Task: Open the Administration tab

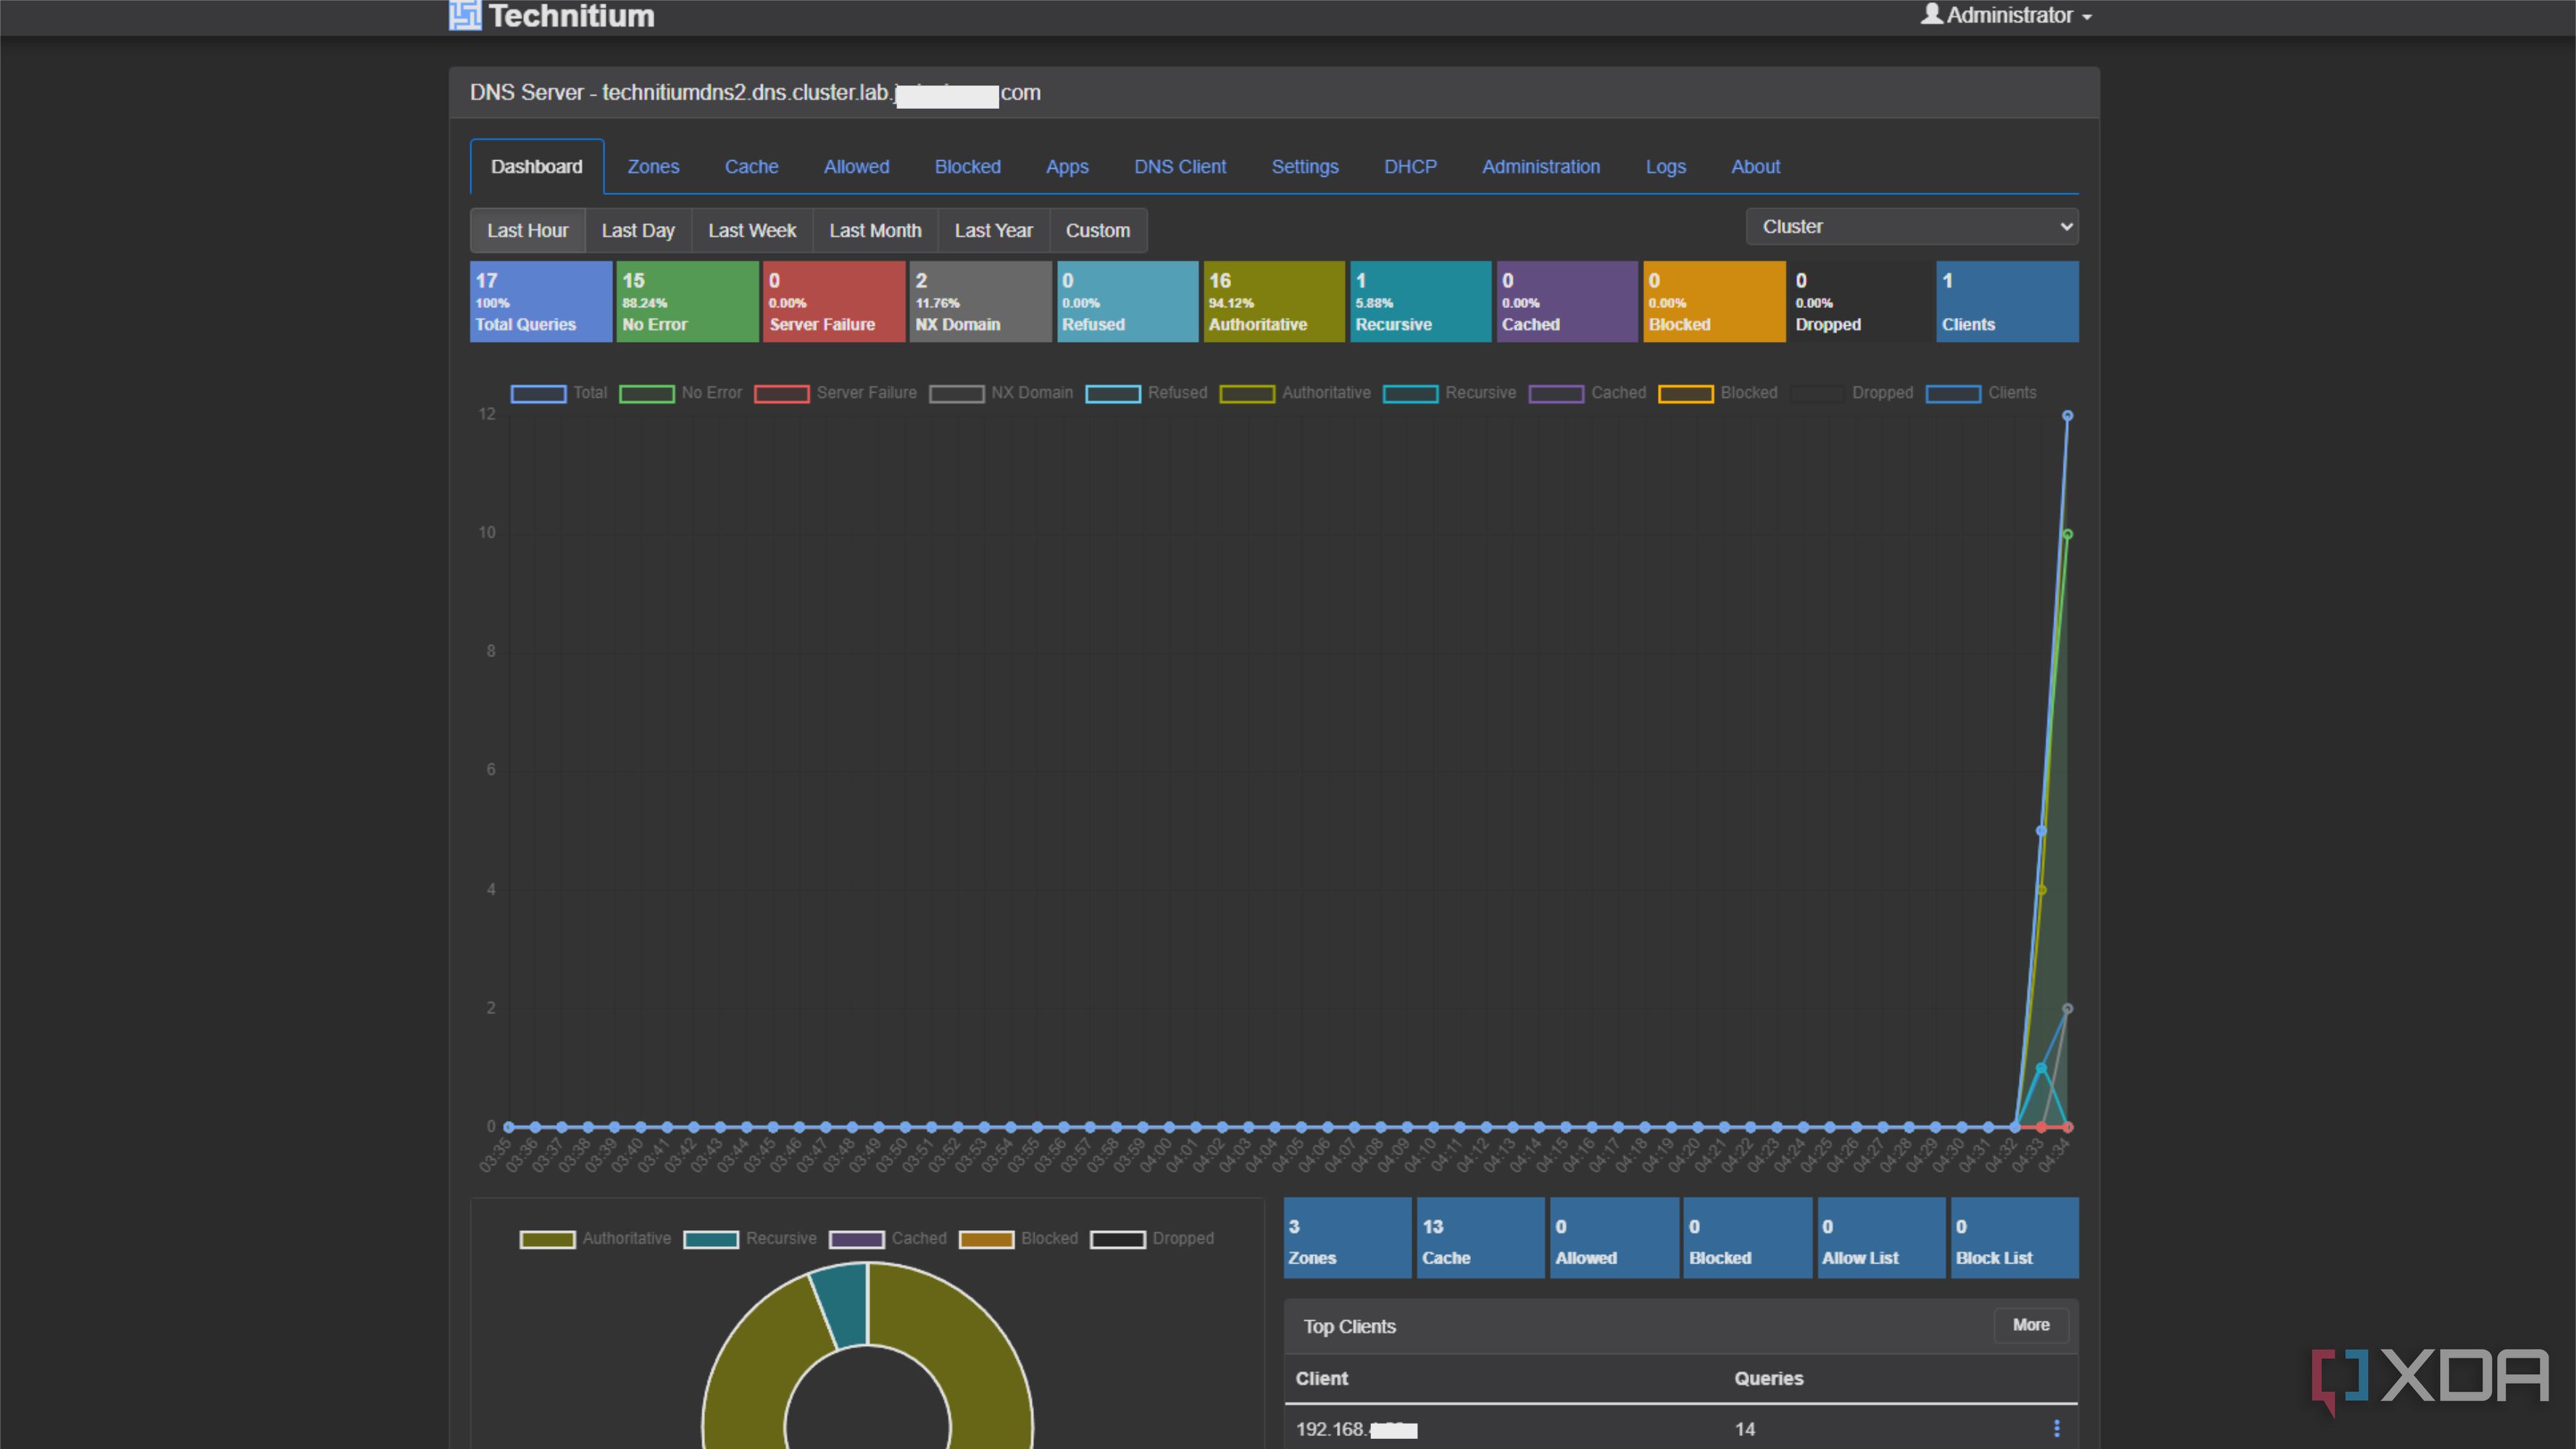Action: 1541,167
